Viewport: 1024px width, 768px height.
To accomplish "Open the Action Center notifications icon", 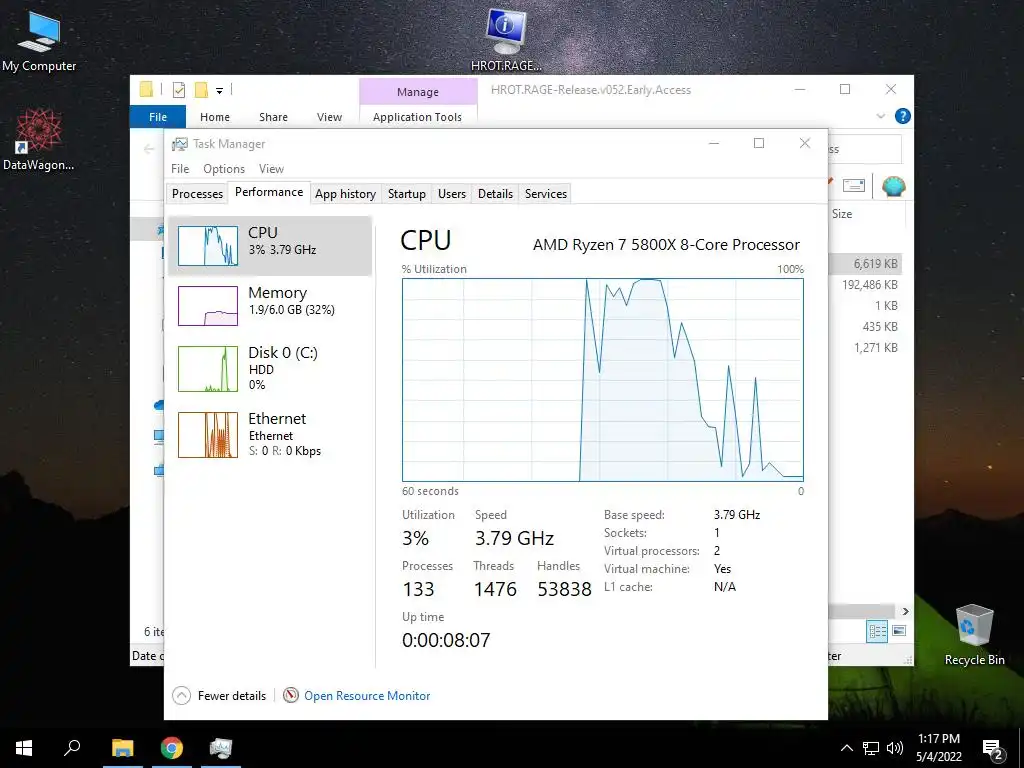I will 993,750.
